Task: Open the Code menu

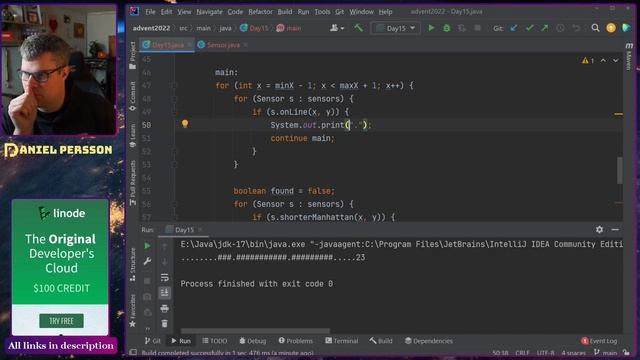Action: pos(235,12)
